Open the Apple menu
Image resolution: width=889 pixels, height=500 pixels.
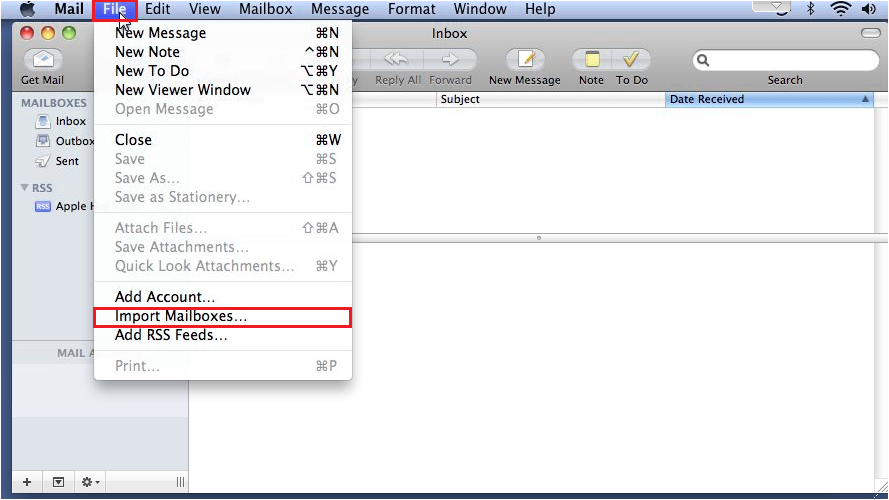pyautogui.click(x=27, y=9)
